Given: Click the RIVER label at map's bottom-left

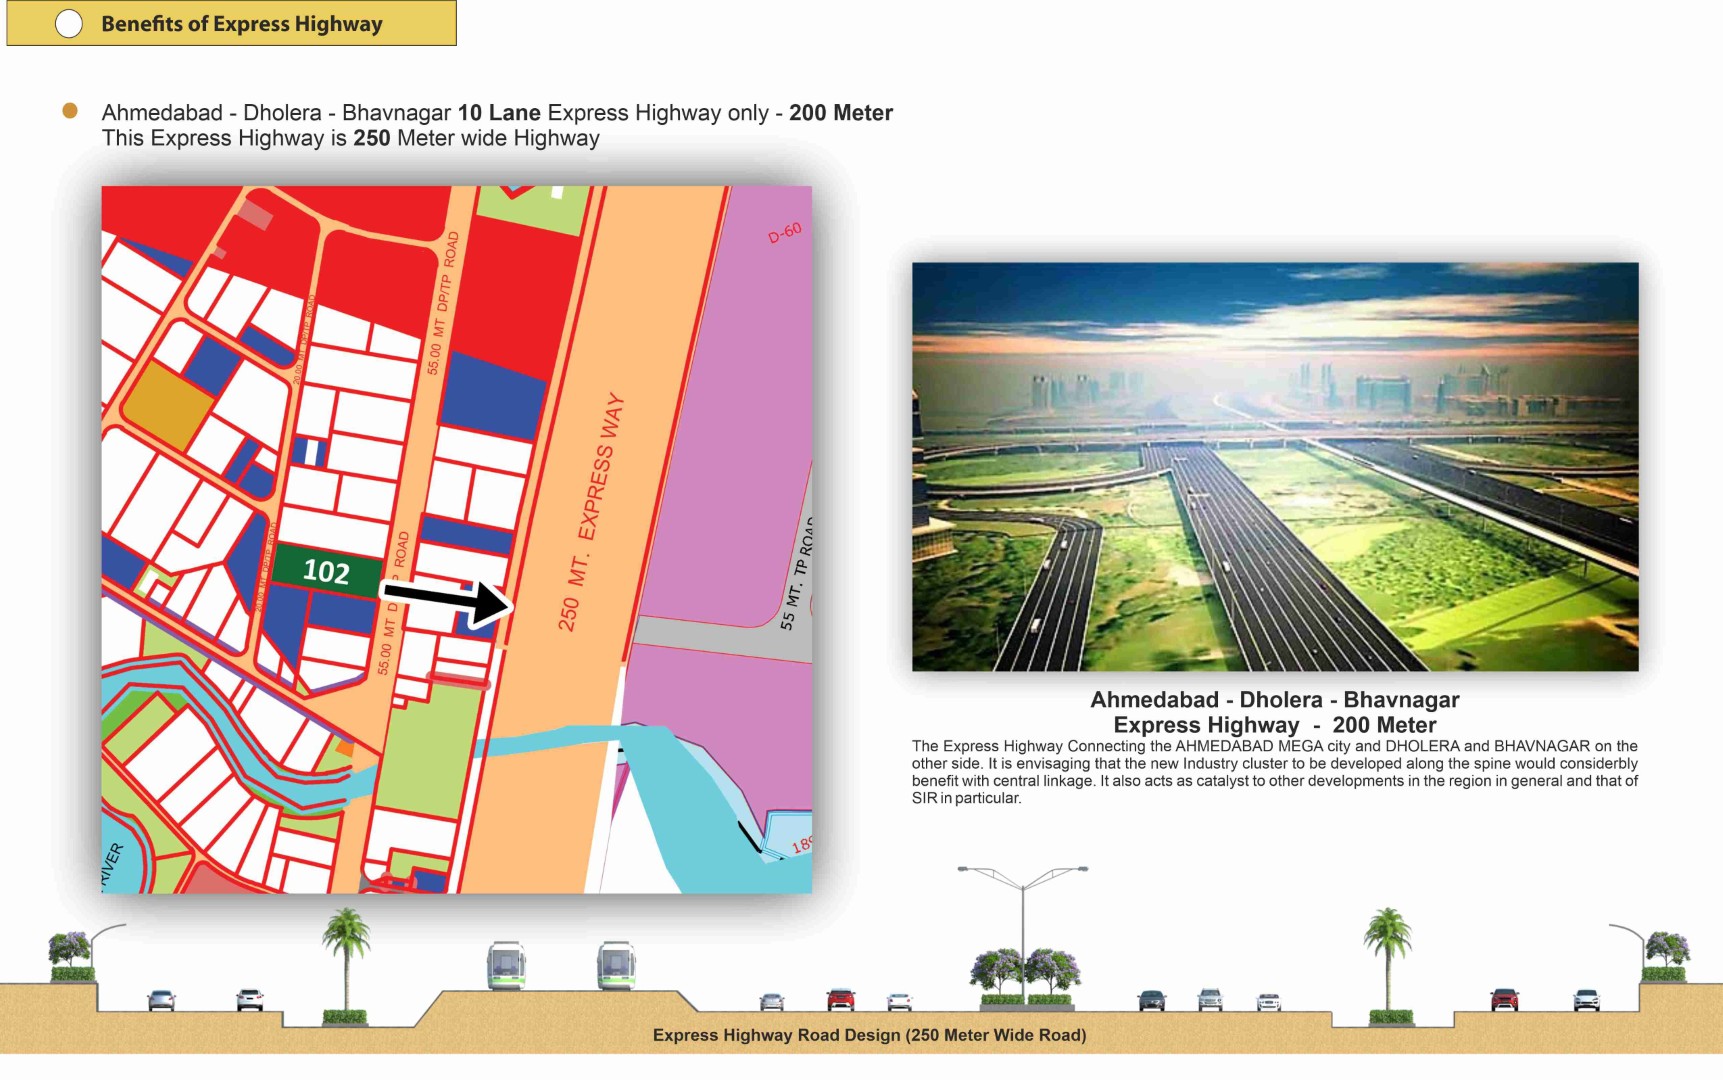Looking at the screenshot, I should point(113,864).
